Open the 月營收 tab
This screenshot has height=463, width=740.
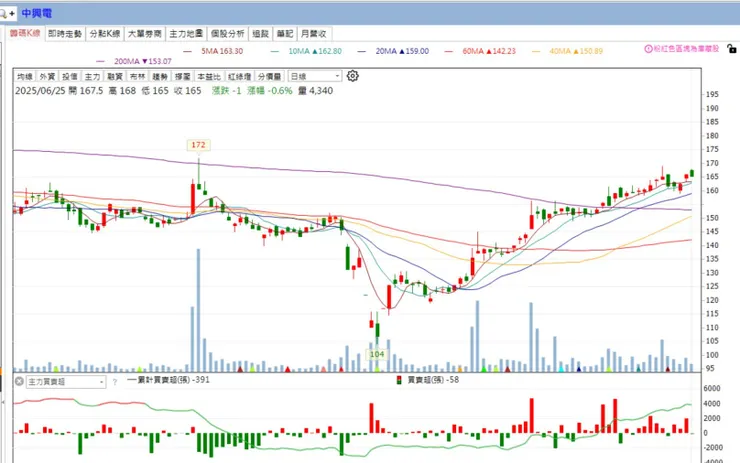[x=314, y=34]
